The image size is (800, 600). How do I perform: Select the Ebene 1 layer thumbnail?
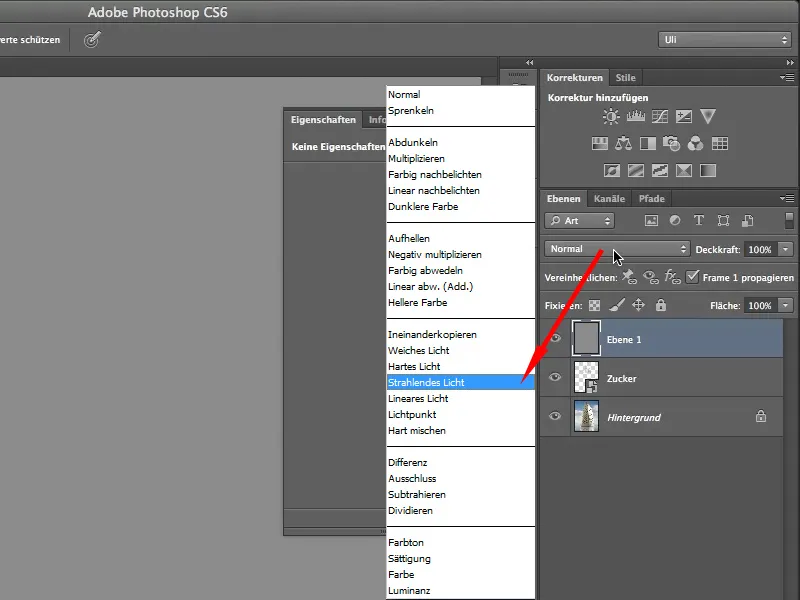586,338
